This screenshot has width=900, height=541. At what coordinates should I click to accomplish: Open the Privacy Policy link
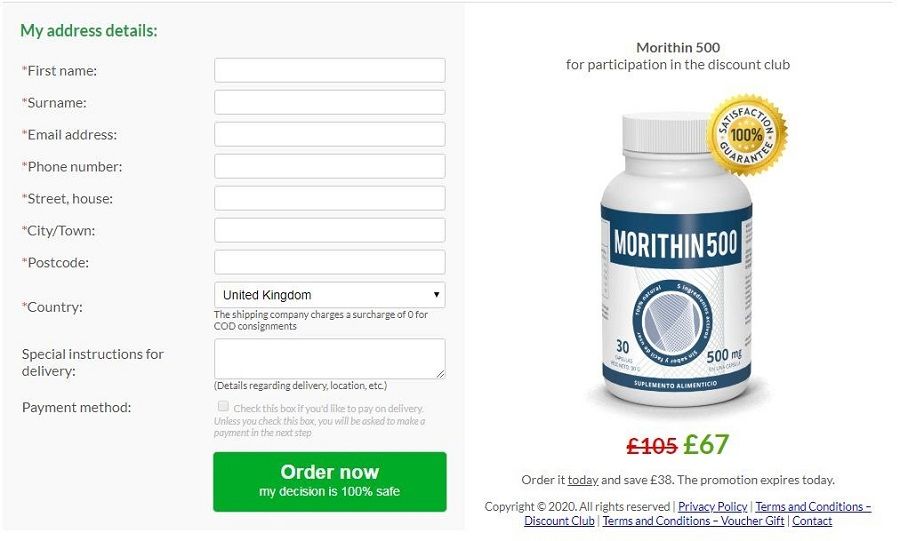(x=712, y=507)
